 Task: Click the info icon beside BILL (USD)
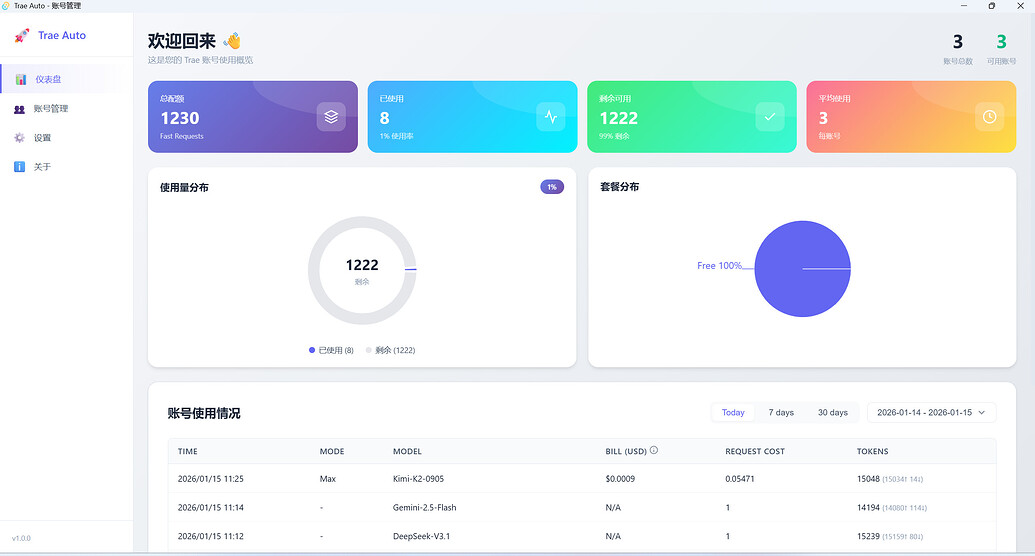click(654, 450)
